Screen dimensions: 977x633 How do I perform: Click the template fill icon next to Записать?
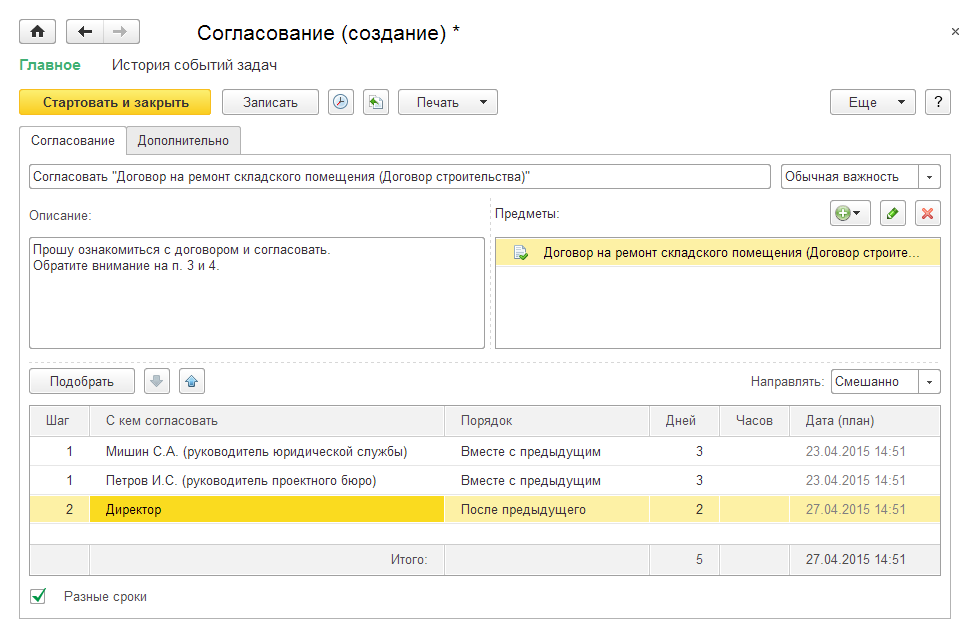click(x=376, y=102)
